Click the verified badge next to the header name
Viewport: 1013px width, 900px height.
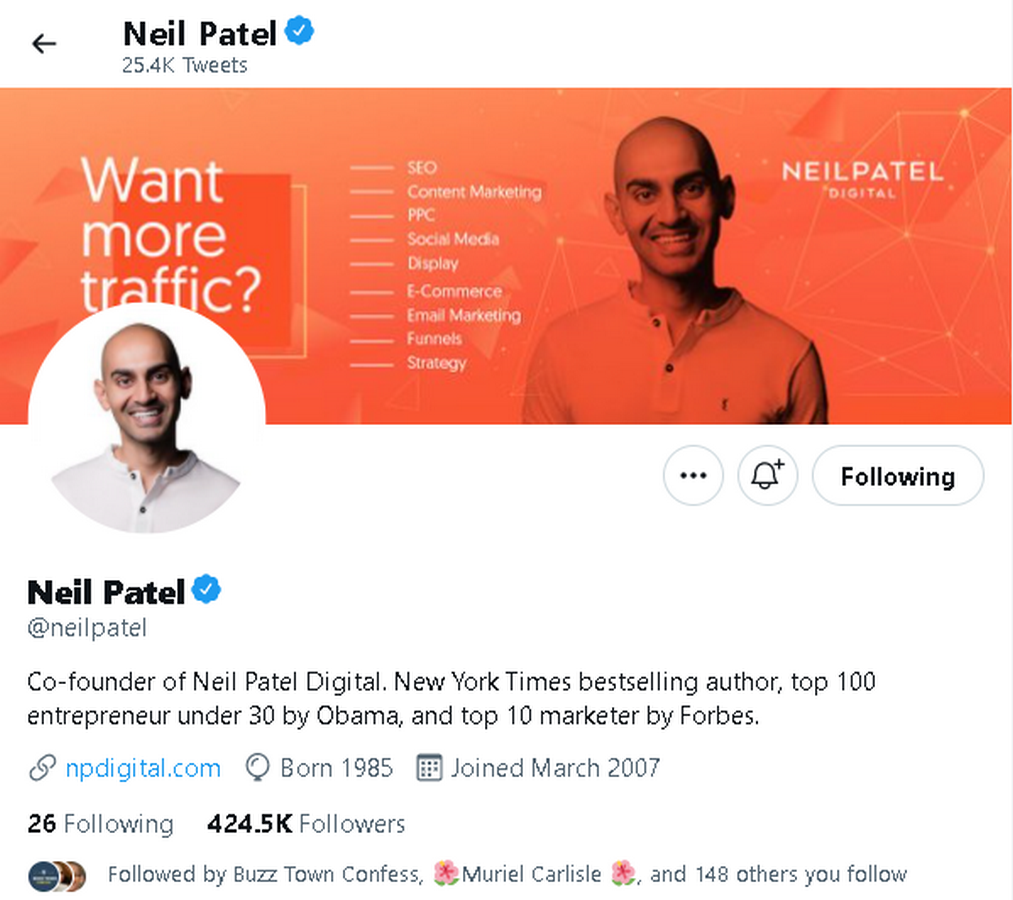[x=299, y=31]
